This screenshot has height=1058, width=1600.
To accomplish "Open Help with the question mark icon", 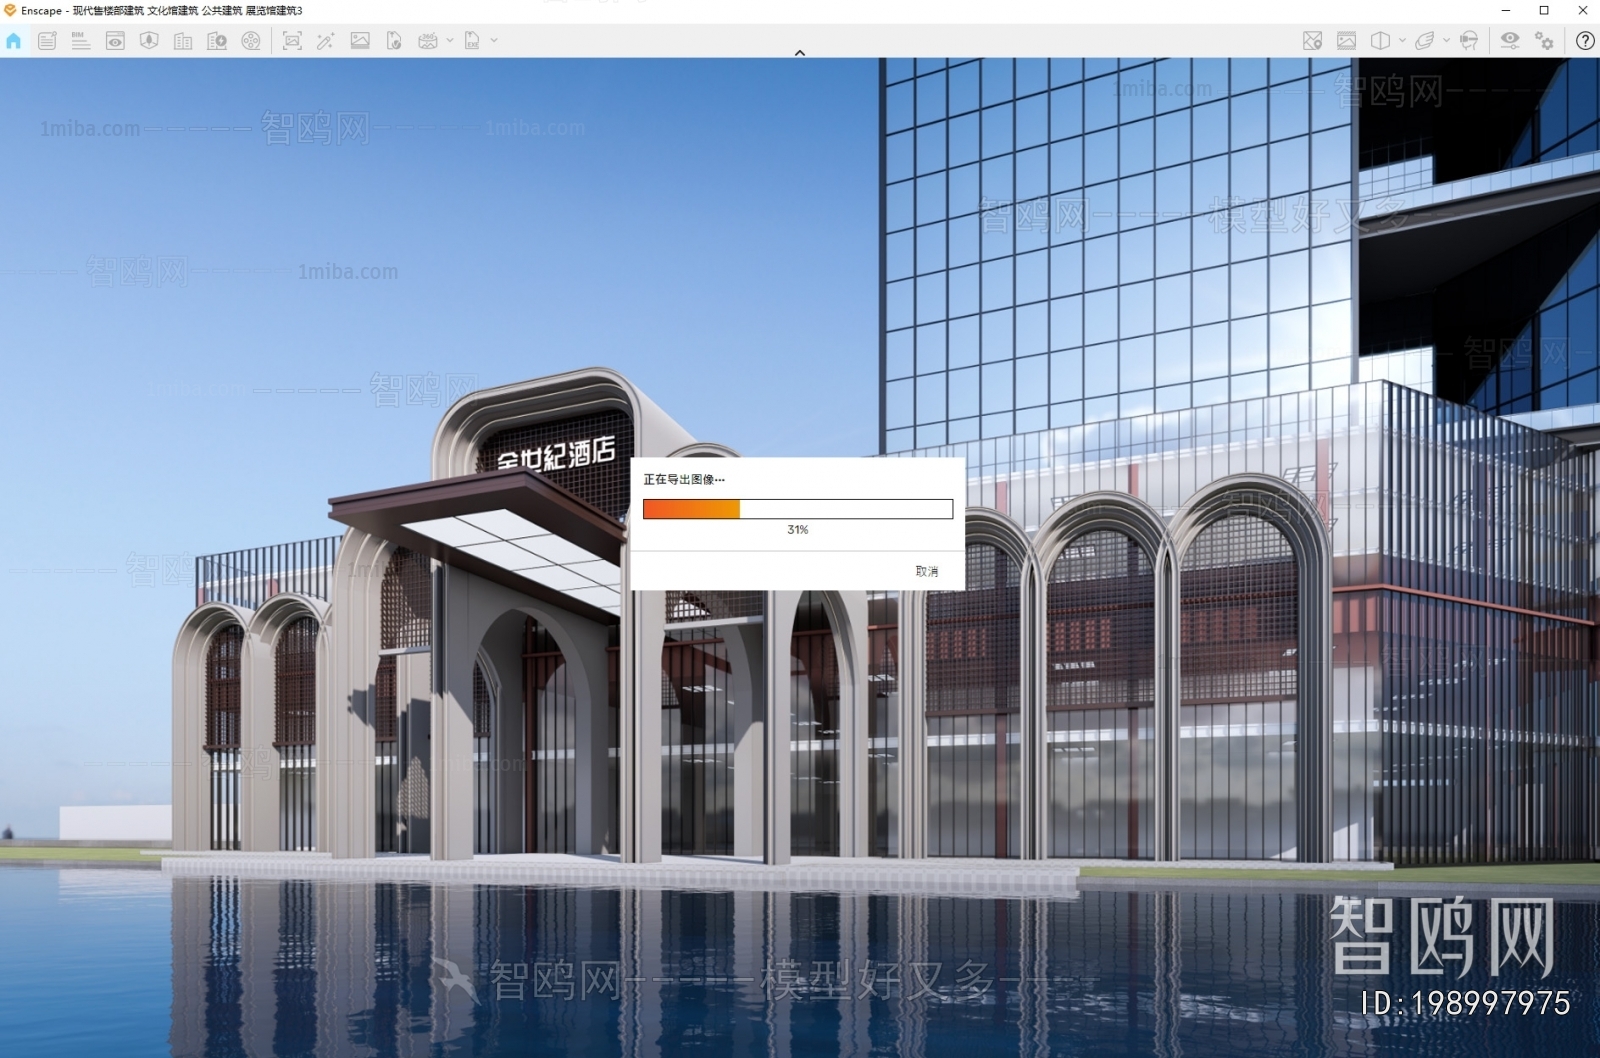I will 1585,41.
